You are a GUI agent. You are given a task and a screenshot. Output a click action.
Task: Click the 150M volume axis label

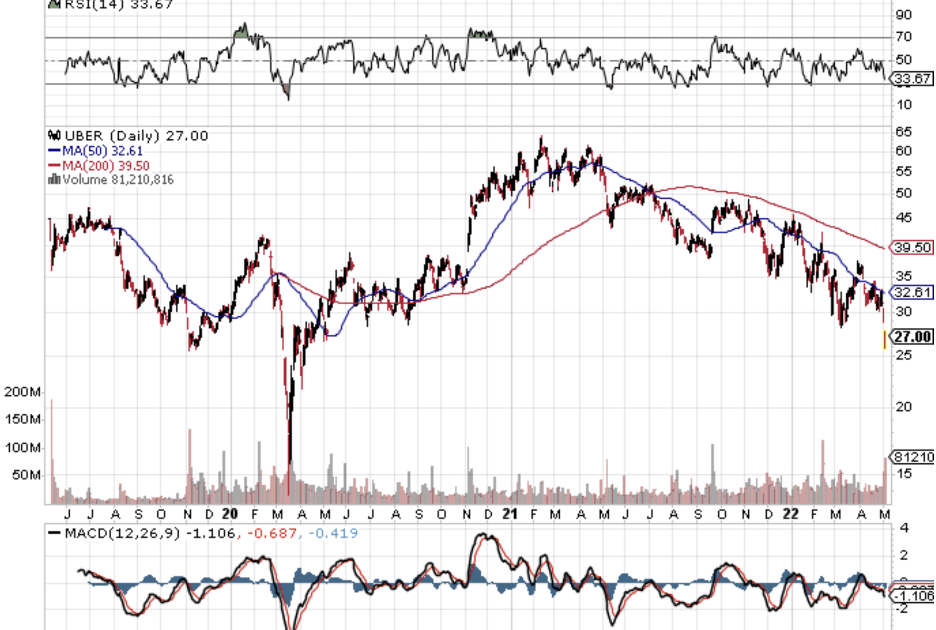point(23,420)
